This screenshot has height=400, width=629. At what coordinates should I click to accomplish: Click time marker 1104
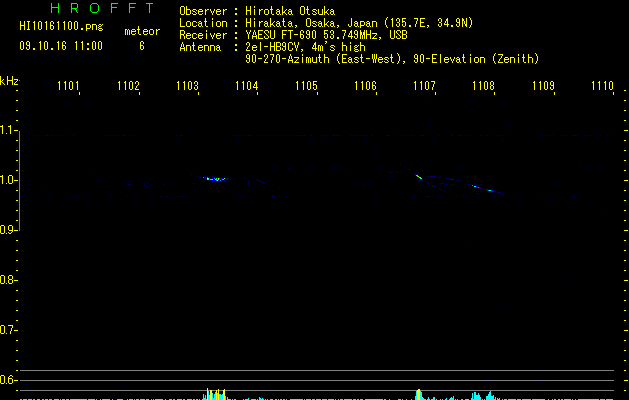click(x=246, y=85)
